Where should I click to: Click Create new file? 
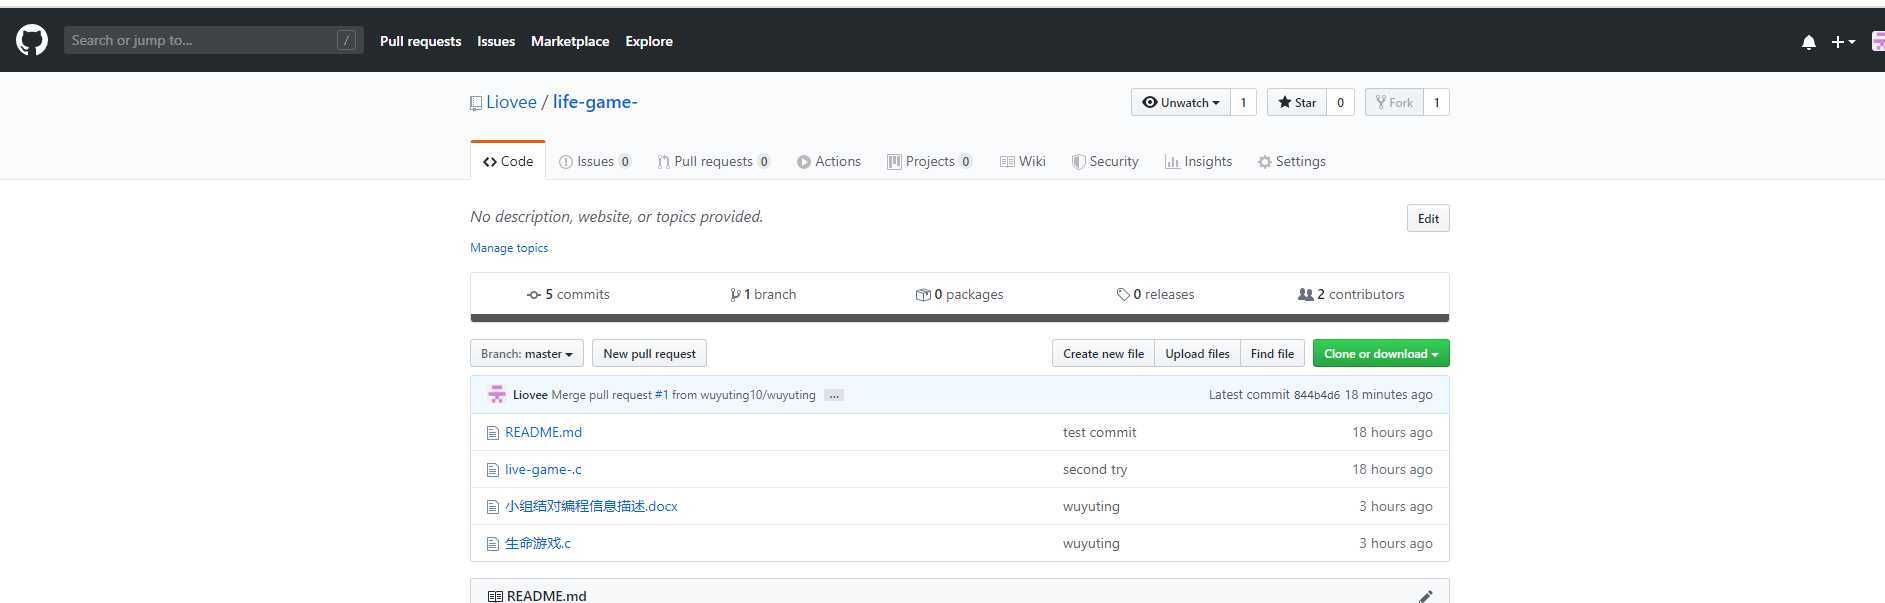coord(1103,353)
